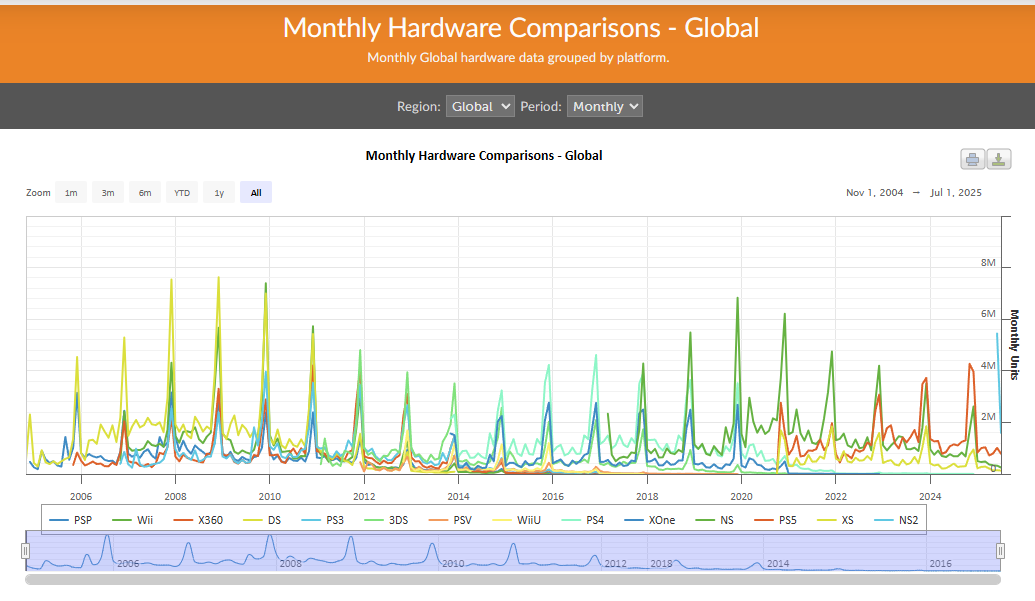This screenshot has width=1035, height=601.
Task: Select the All zoom range
Action: tap(256, 193)
